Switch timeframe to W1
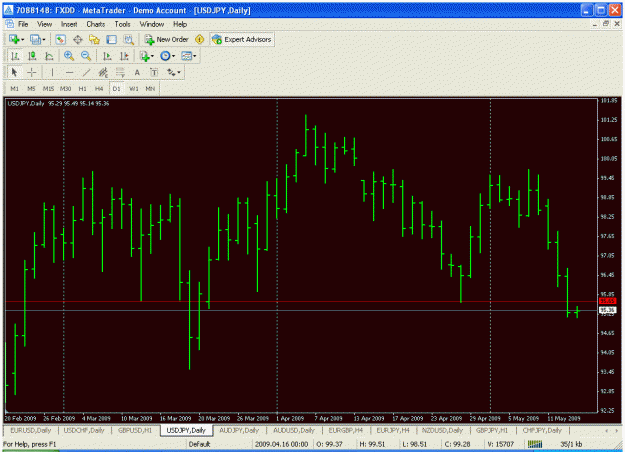This screenshot has width=625, height=452. point(134,88)
